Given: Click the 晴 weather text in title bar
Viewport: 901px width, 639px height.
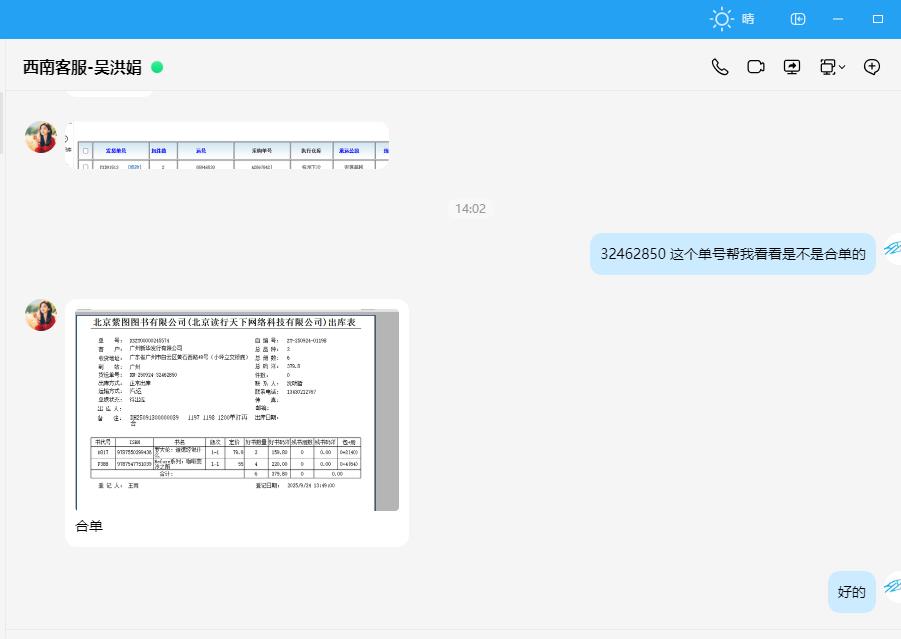Looking at the screenshot, I should click(748, 19).
